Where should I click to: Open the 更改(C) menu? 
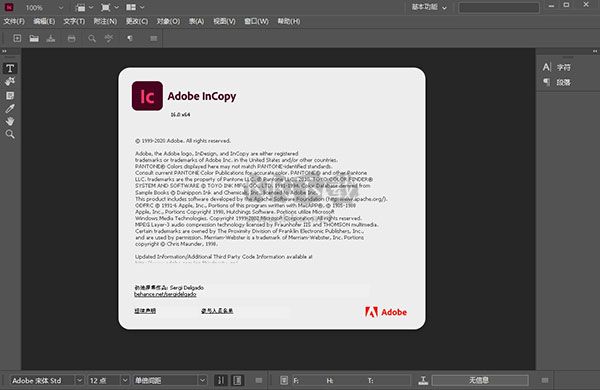point(137,21)
